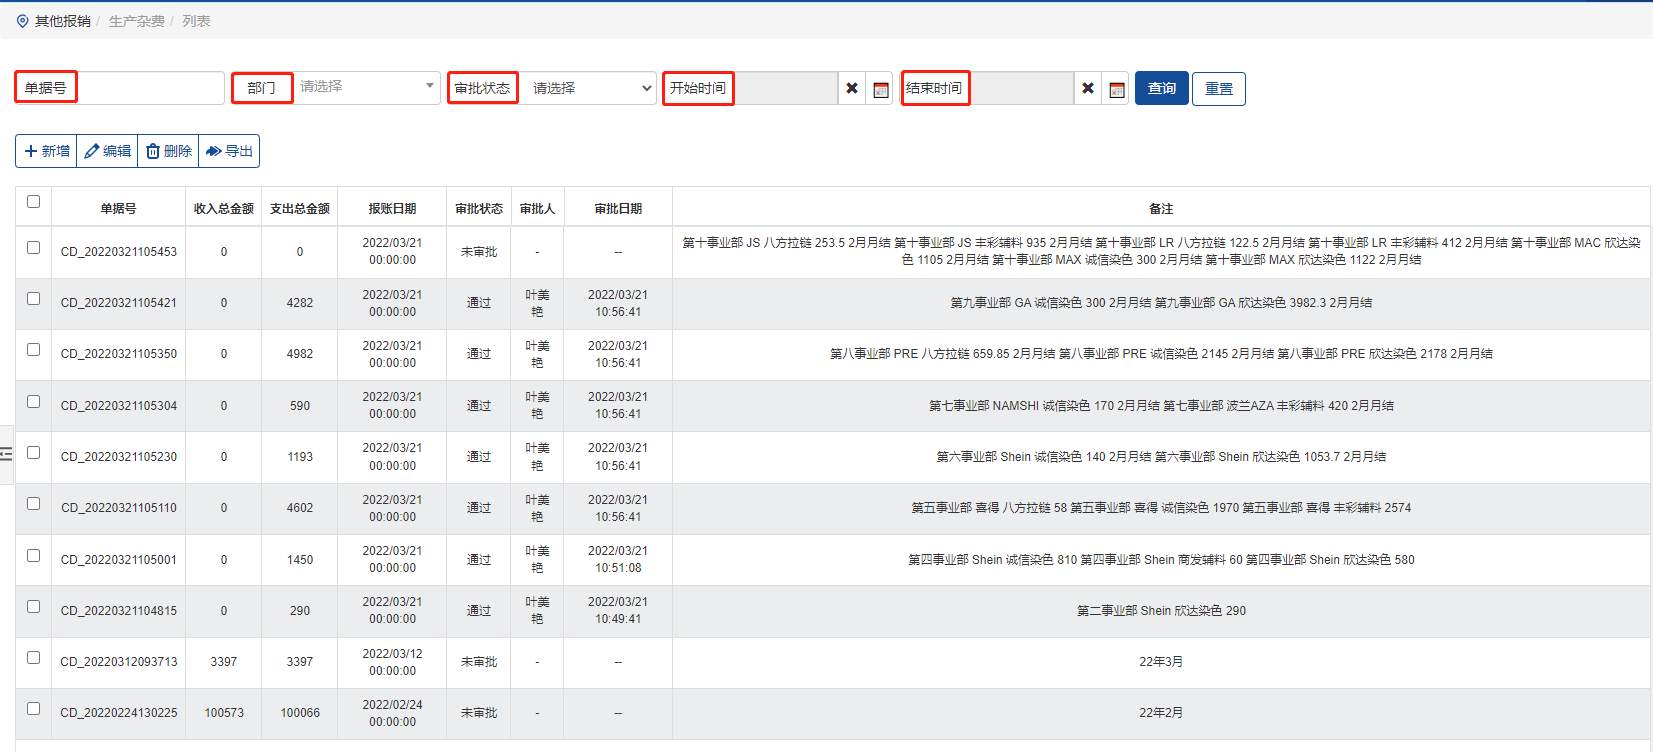Click the 删除 trash button
The width and height of the screenshot is (1653, 752).
[x=169, y=151]
